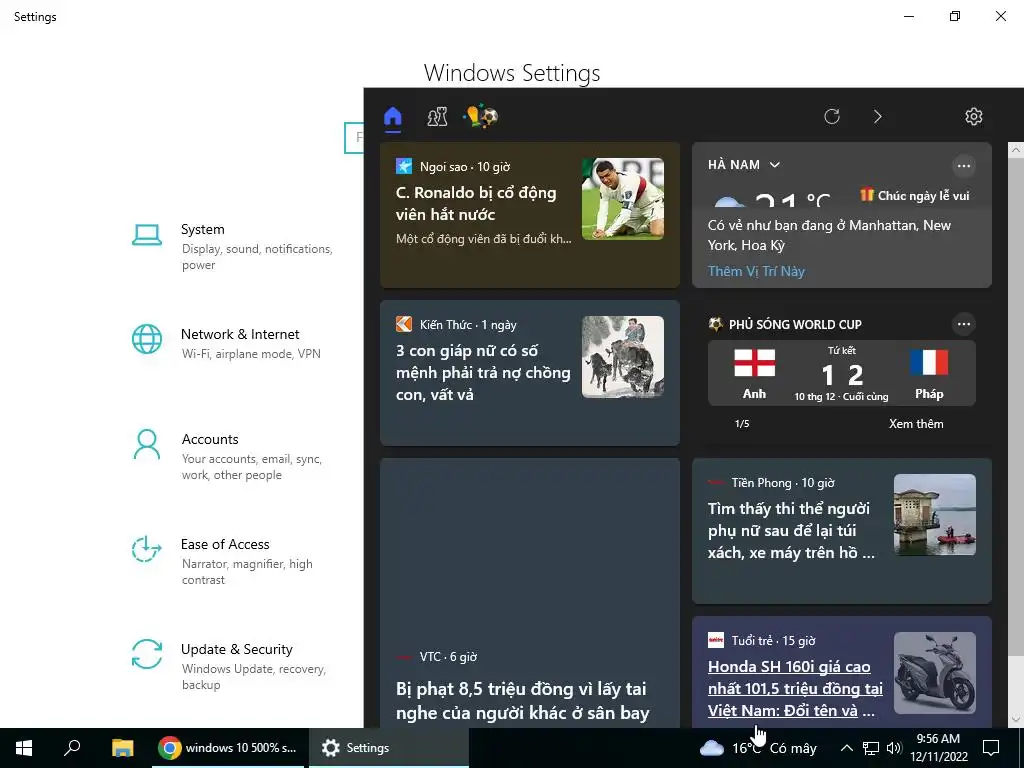Click the widget scrollbar up arrow
The image size is (1024, 768).
[1016, 150]
